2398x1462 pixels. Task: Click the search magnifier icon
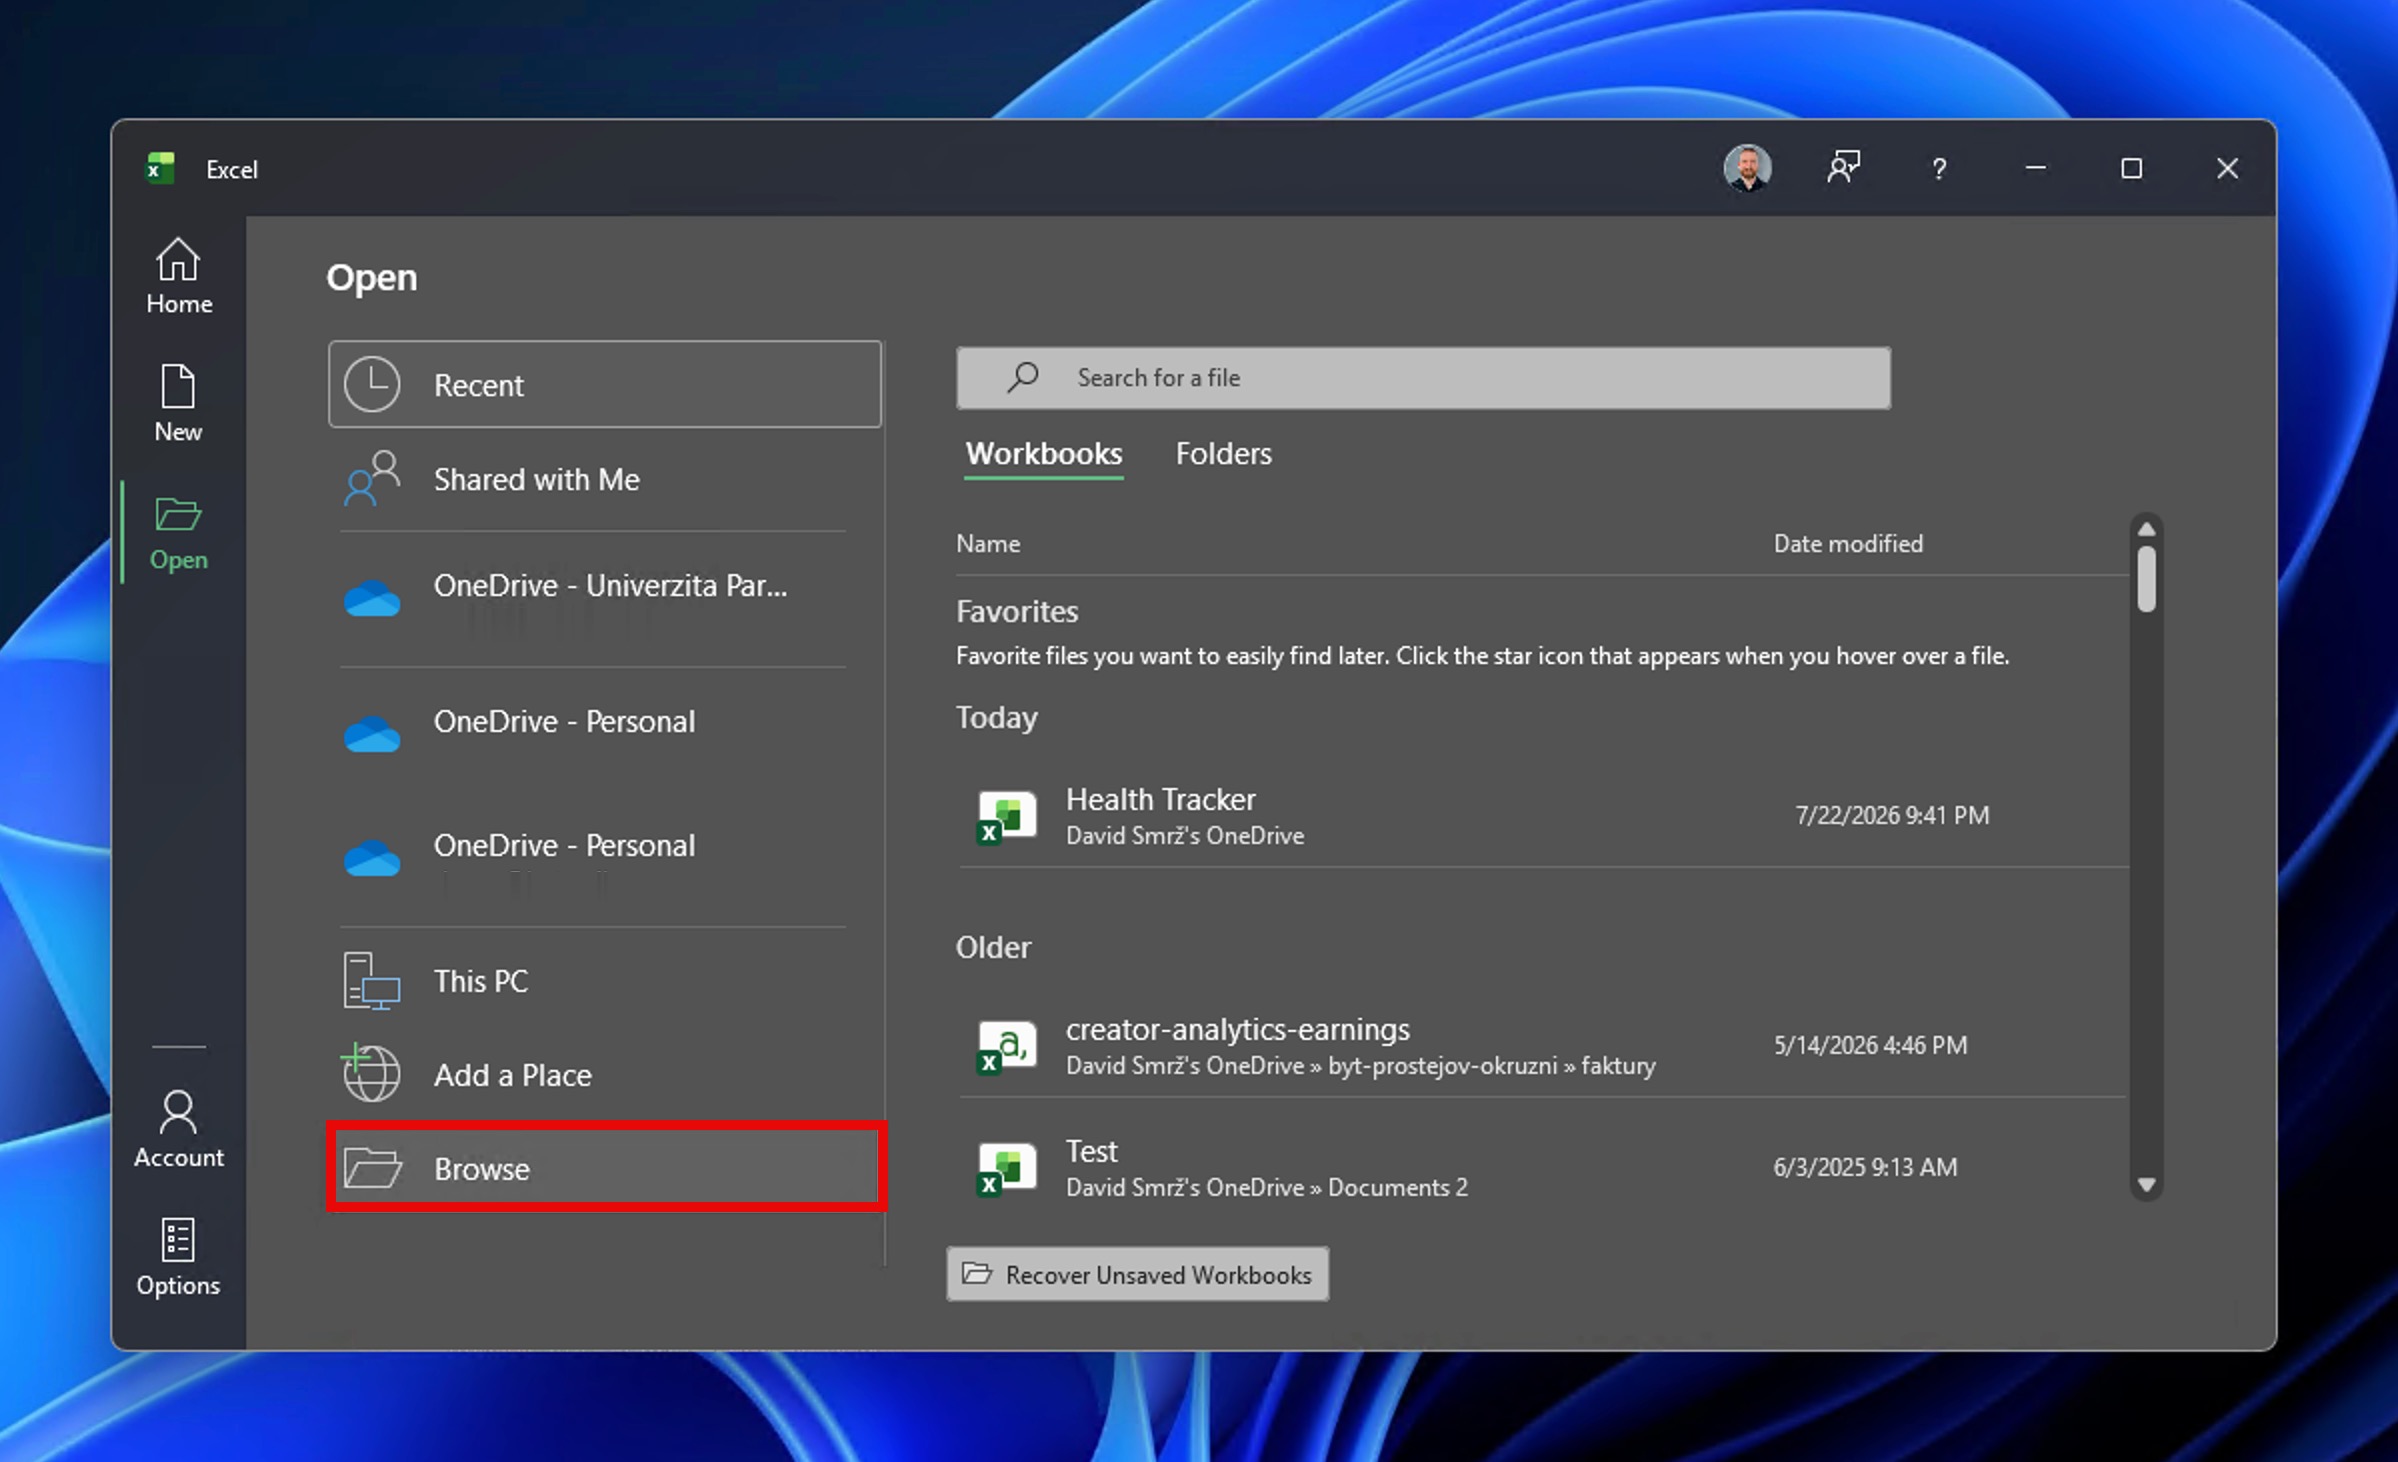pos(1022,377)
